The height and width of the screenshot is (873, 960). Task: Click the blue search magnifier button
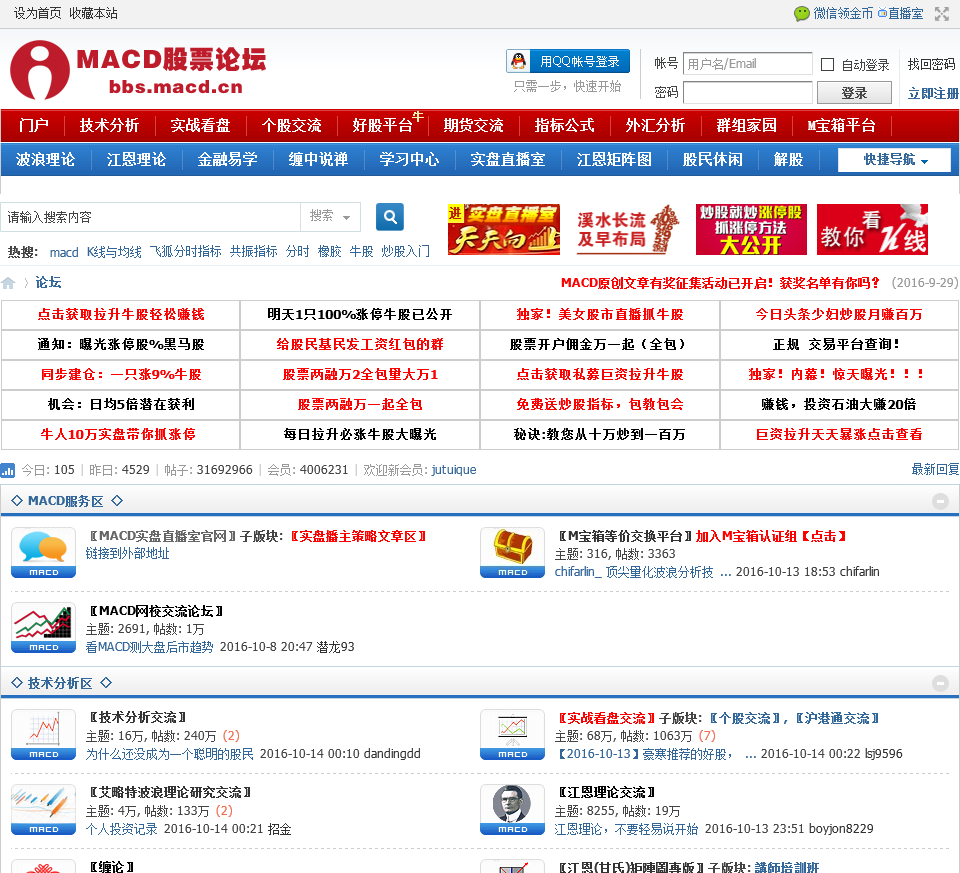(x=390, y=217)
